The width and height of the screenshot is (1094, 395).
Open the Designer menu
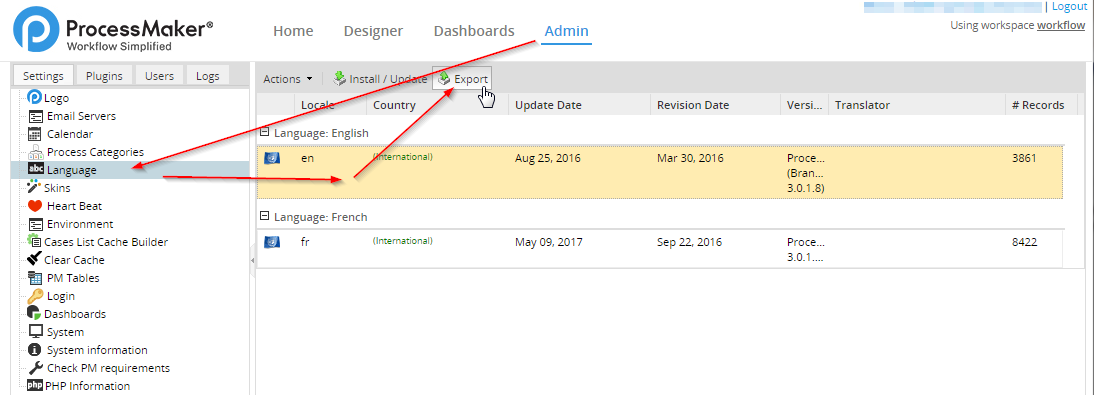pyautogui.click(x=373, y=31)
